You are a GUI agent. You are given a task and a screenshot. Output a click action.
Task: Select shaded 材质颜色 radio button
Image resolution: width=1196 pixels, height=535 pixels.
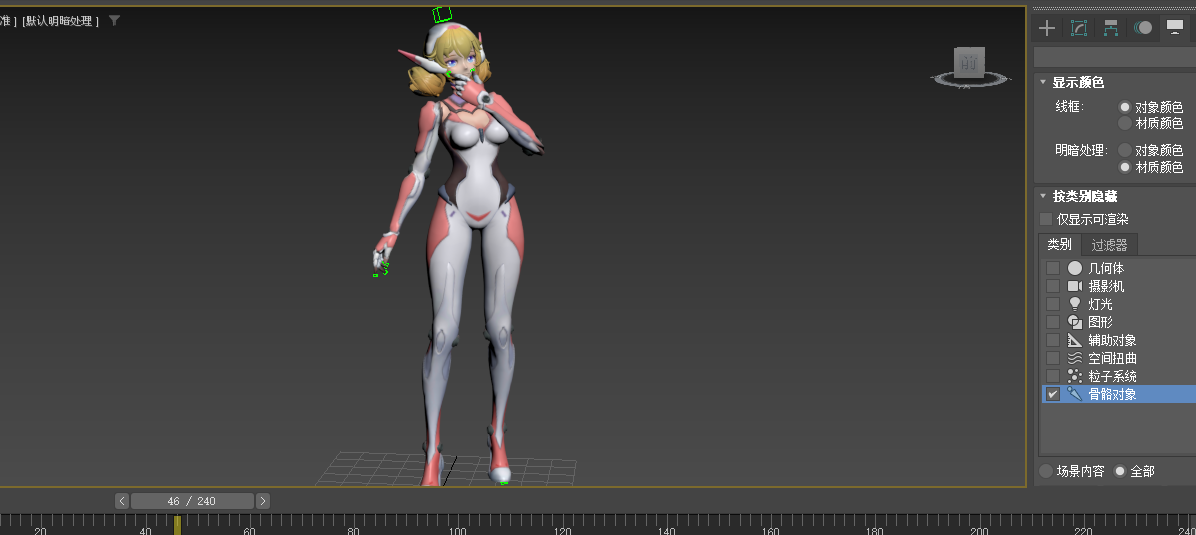click(x=1124, y=166)
